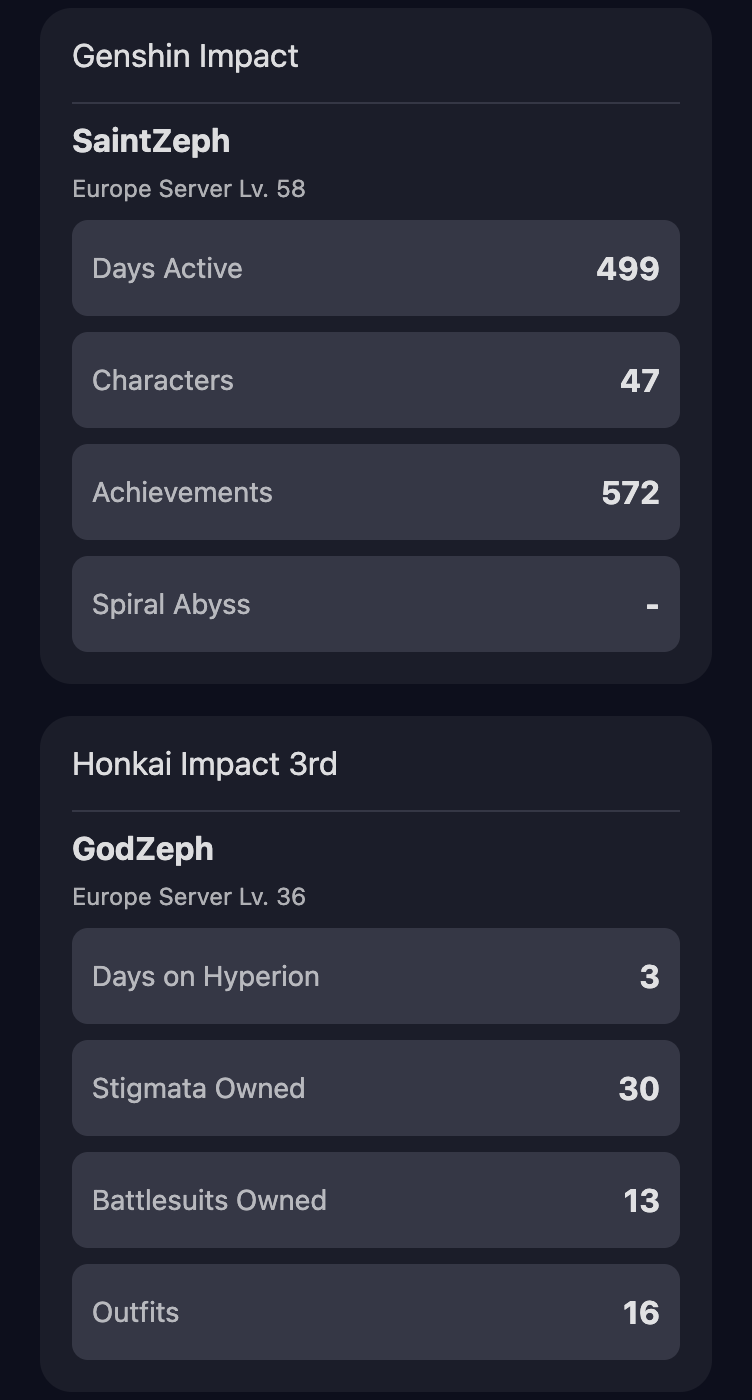752x1400 pixels.
Task: Click the Europe Server Lv. 36 text
Action: tap(188, 897)
